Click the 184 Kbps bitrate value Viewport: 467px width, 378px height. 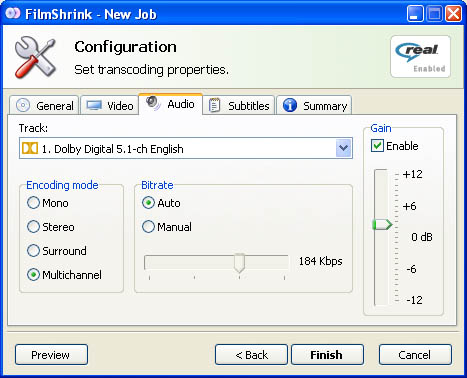point(320,261)
